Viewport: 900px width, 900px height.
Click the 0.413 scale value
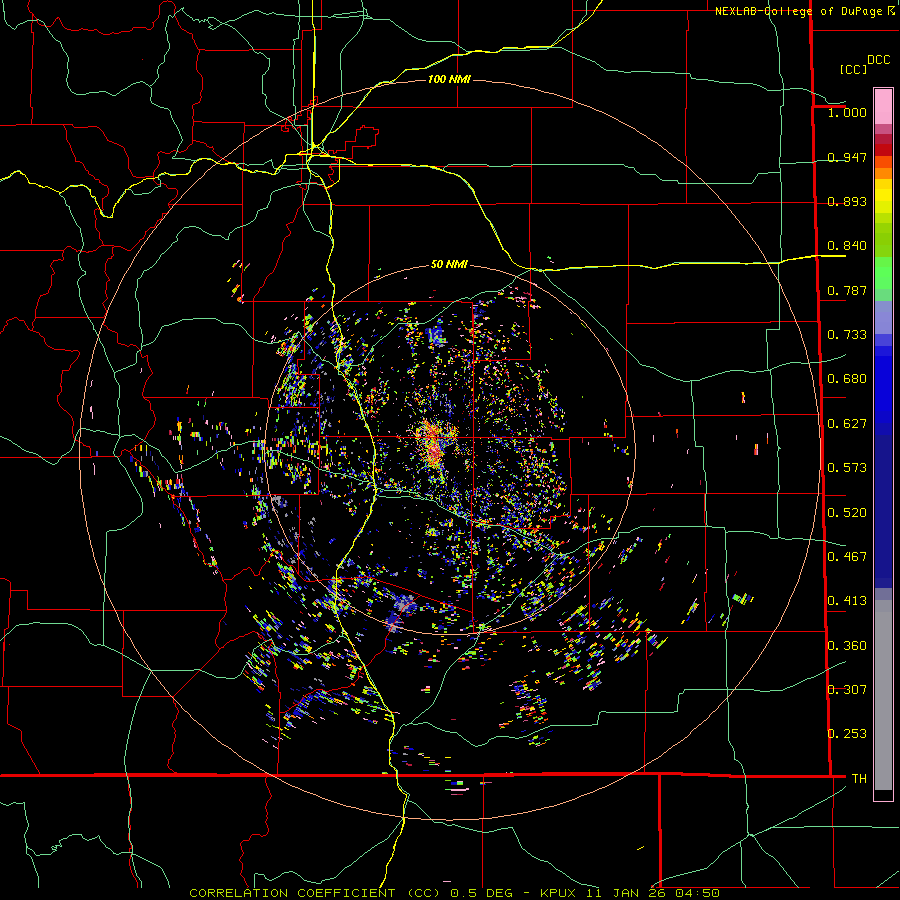847,601
